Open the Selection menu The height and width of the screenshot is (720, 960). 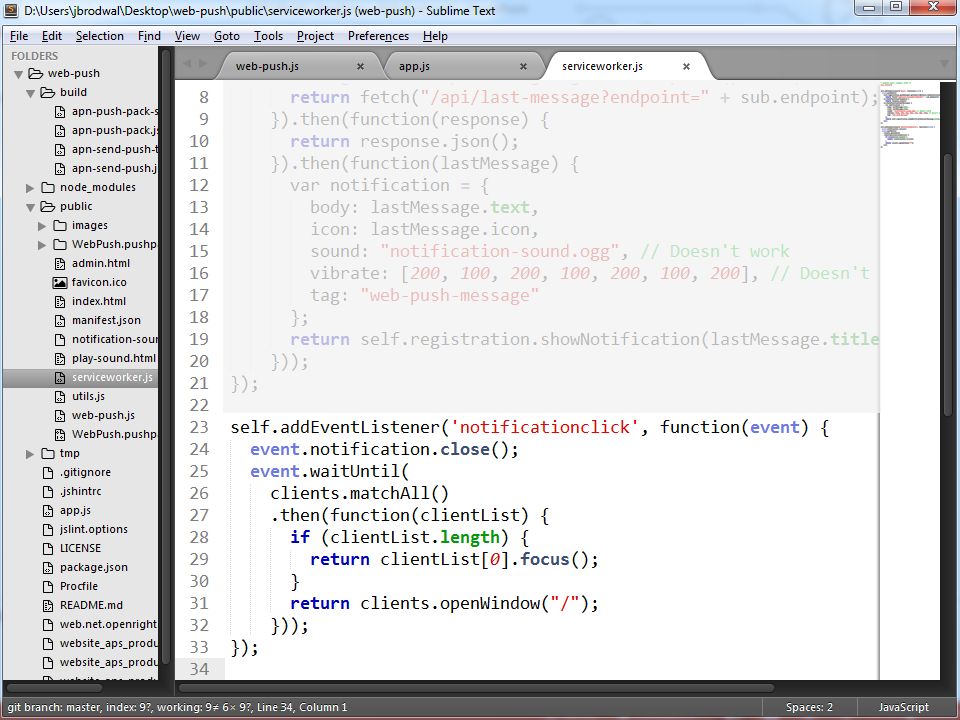point(100,36)
